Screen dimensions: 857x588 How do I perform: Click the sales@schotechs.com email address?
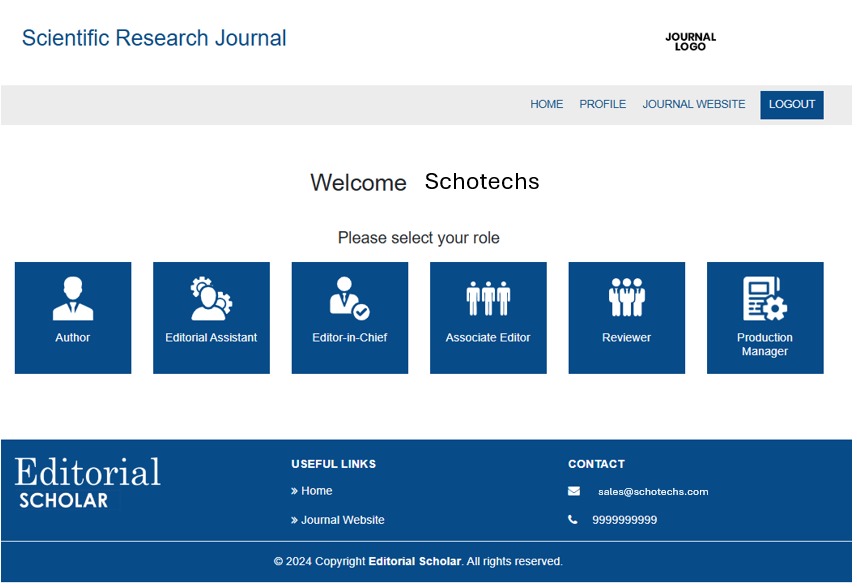(x=652, y=492)
